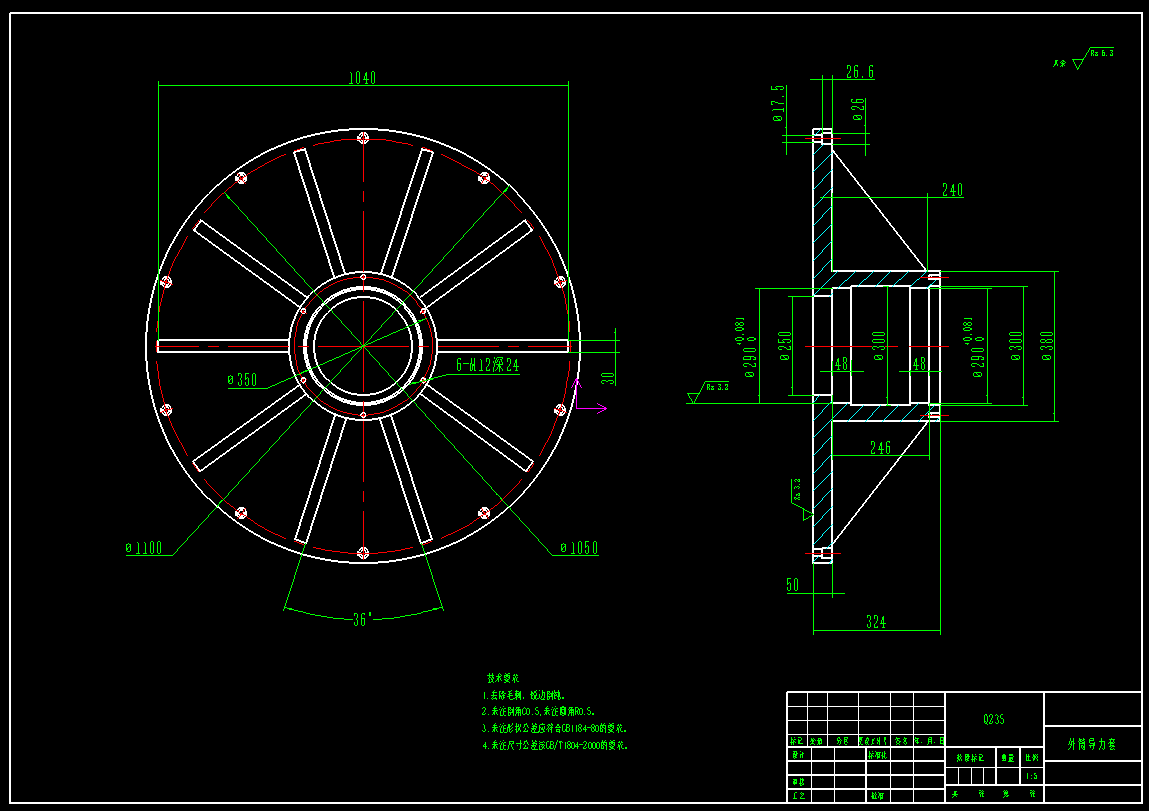Select the 设计 title block cell

(798, 754)
